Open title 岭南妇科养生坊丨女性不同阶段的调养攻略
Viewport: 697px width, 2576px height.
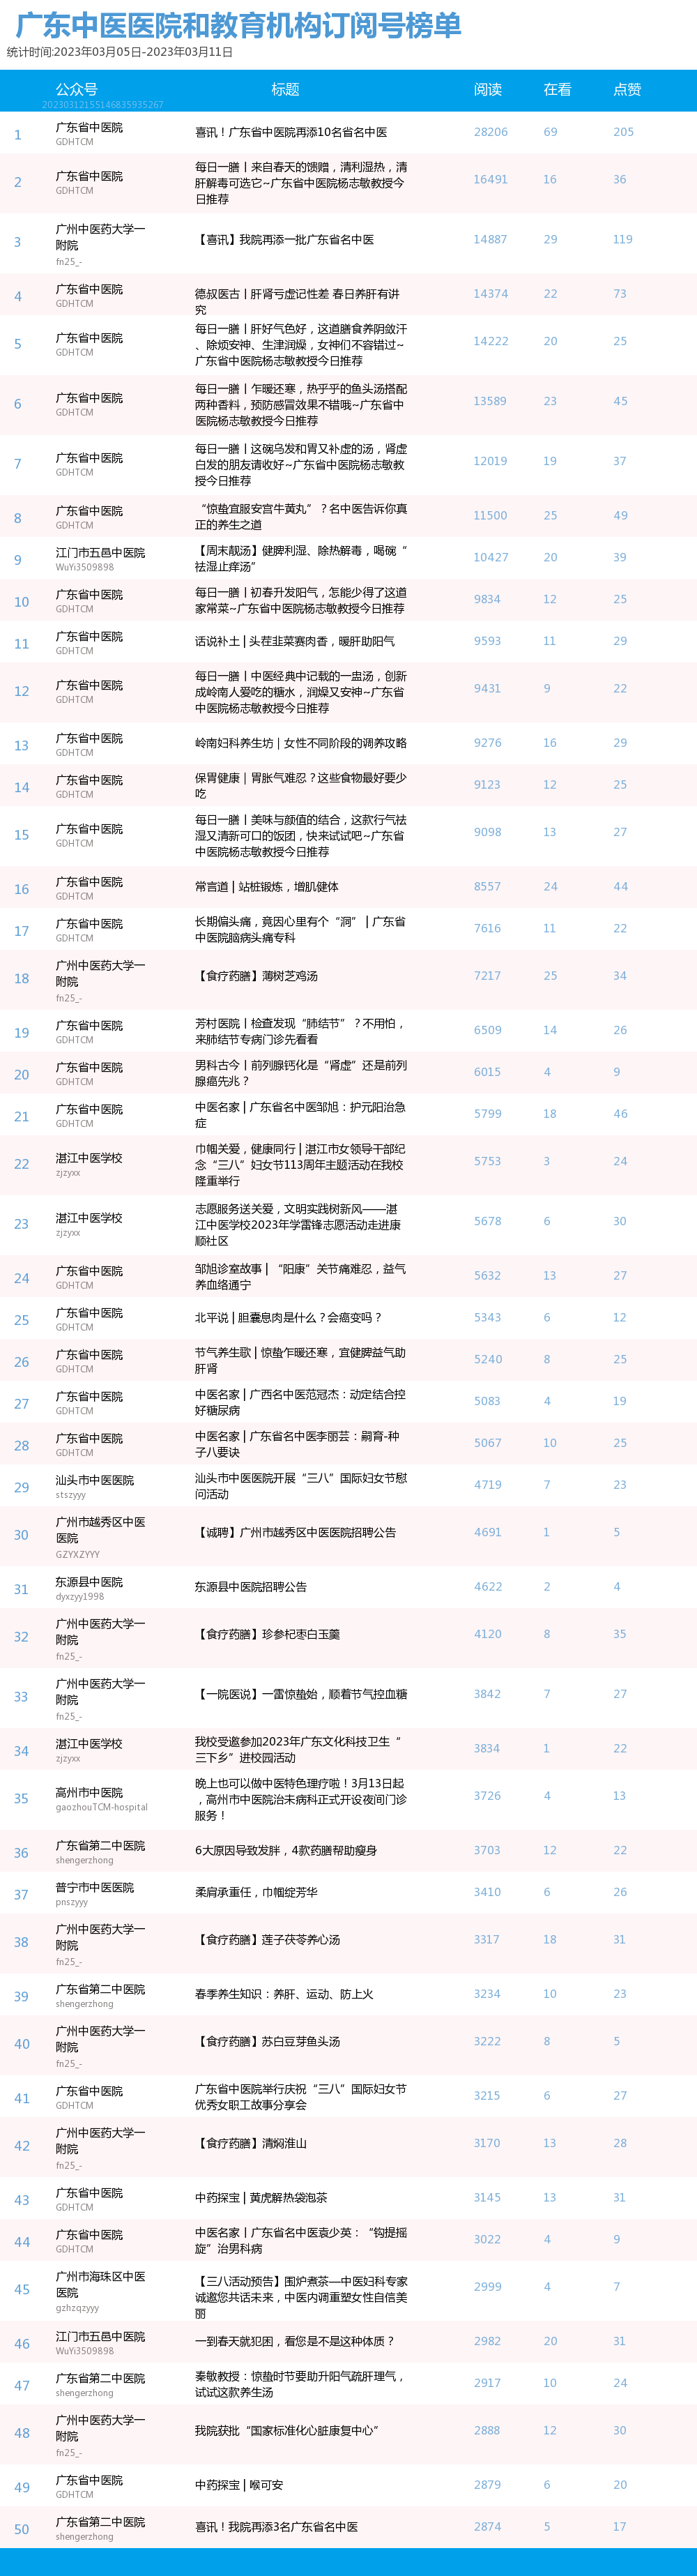pyautogui.click(x=300, y=743)
